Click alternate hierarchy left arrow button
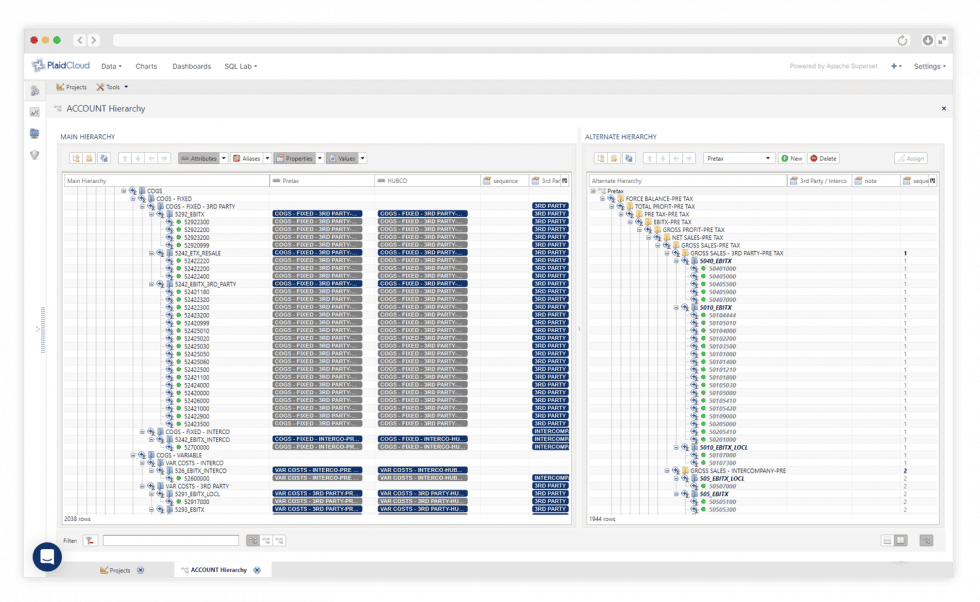 click(676, 159)
